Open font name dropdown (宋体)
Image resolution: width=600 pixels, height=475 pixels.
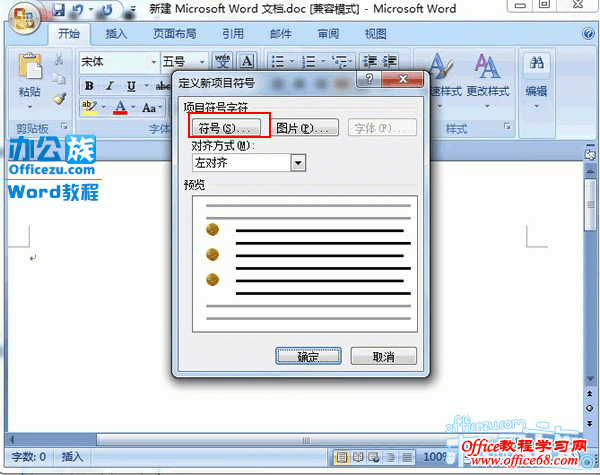pos(153,62)
